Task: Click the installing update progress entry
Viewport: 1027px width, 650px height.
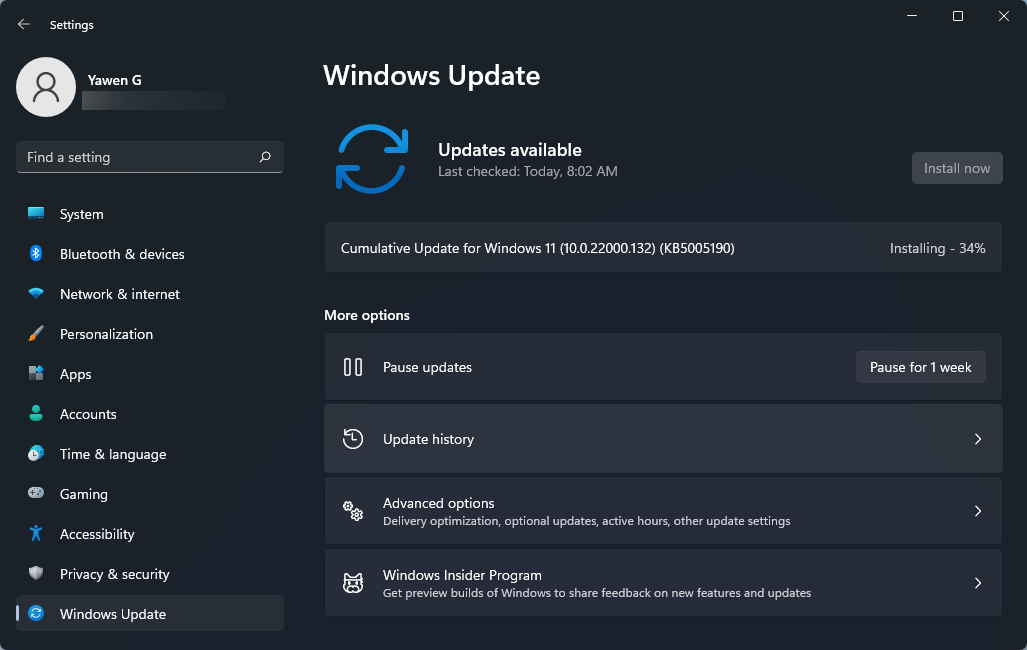Action: (x=663, y=247)
